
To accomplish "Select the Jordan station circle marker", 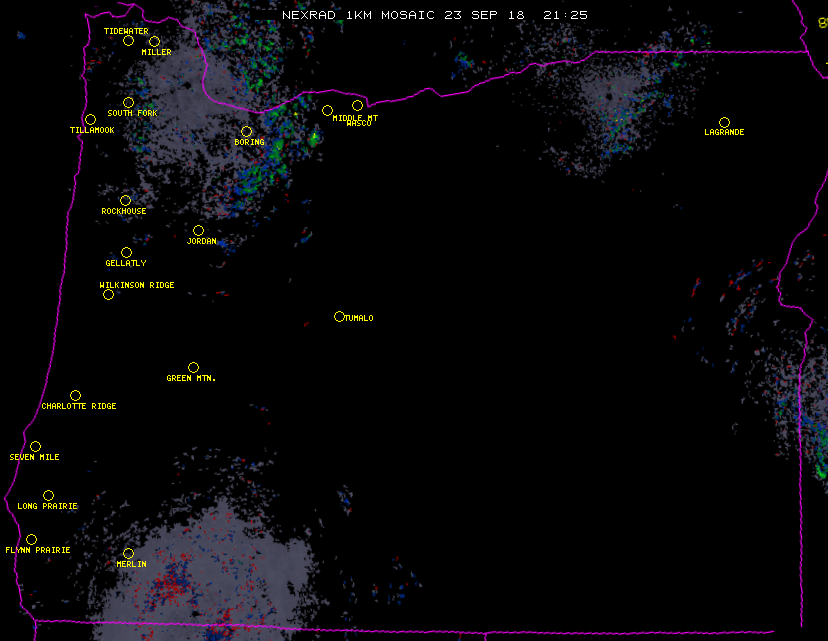I will (198, 230).
